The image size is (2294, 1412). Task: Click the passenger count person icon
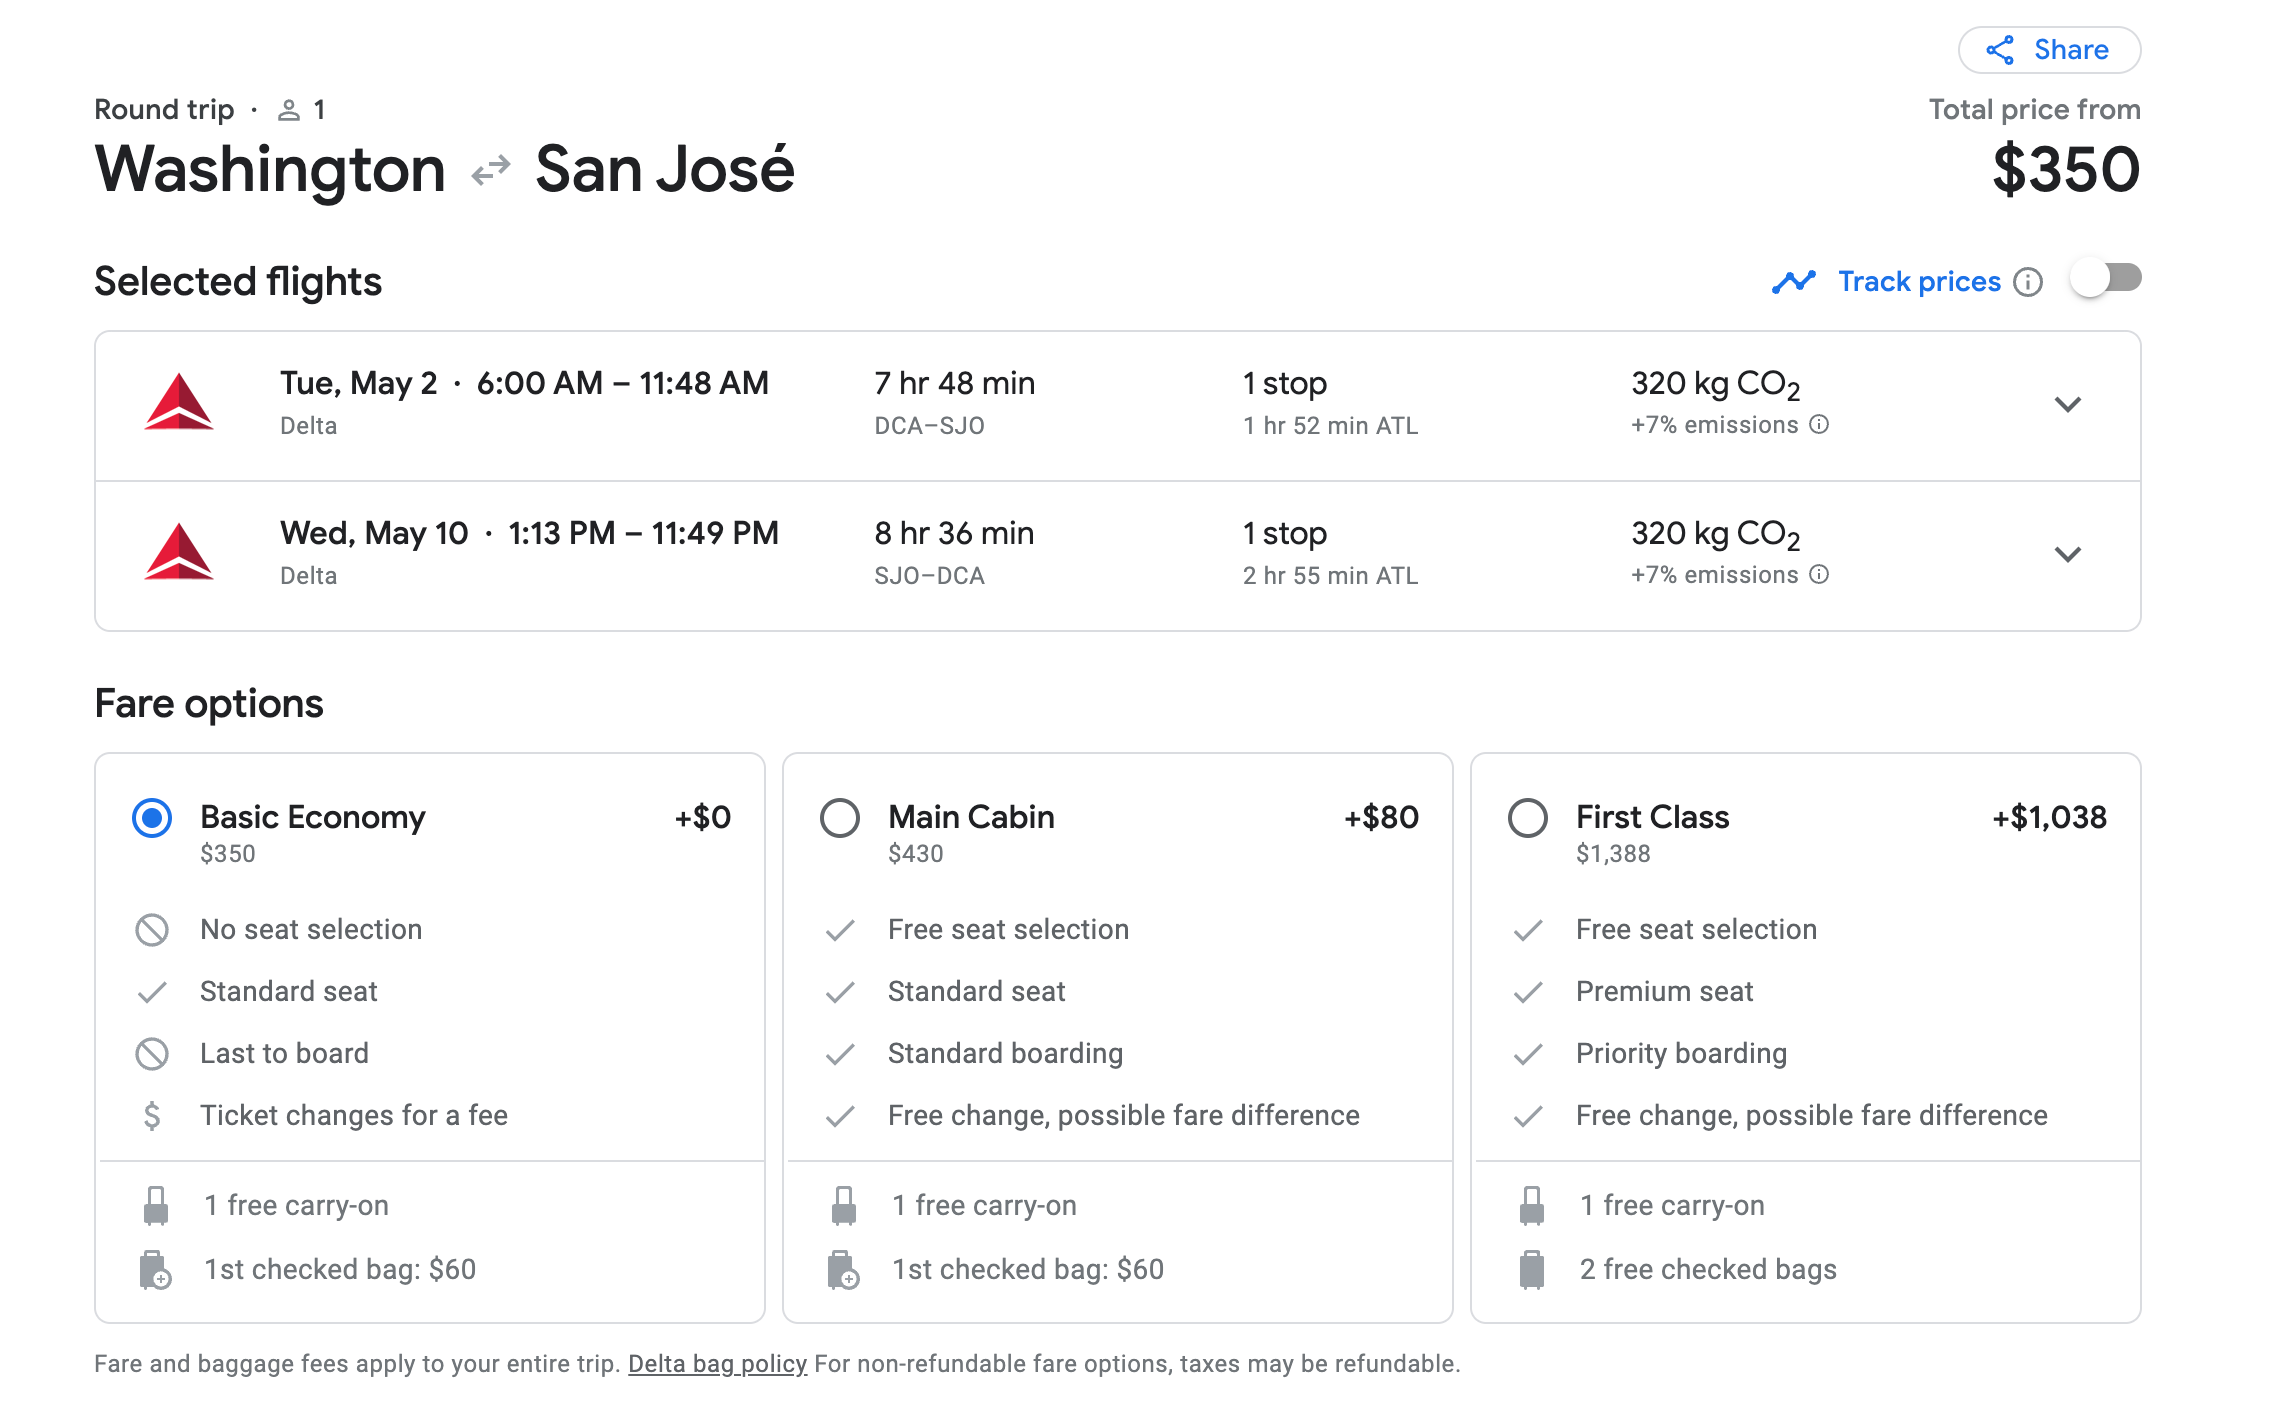tap(289, 110)
